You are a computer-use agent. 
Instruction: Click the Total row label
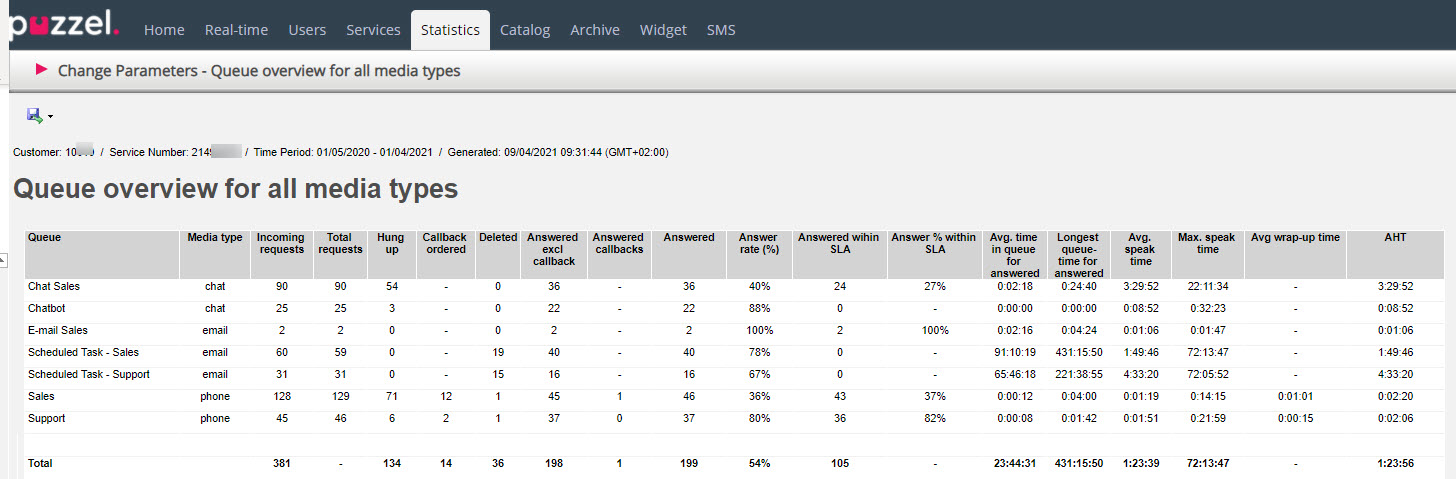40,464
